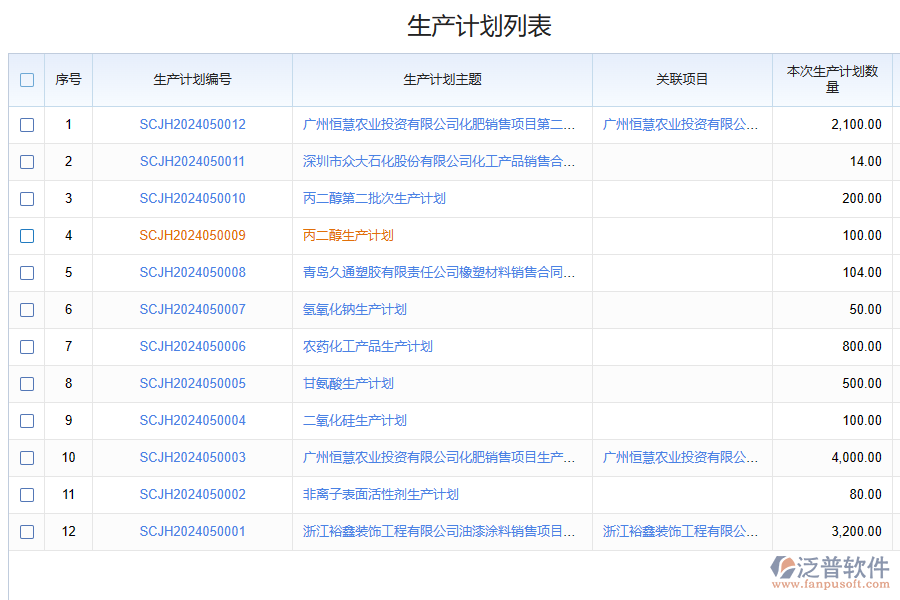Open the highlighted 丙二醇生产计划 subject
This screenshot has width=900, height=600.
click(x=348, y=236)
